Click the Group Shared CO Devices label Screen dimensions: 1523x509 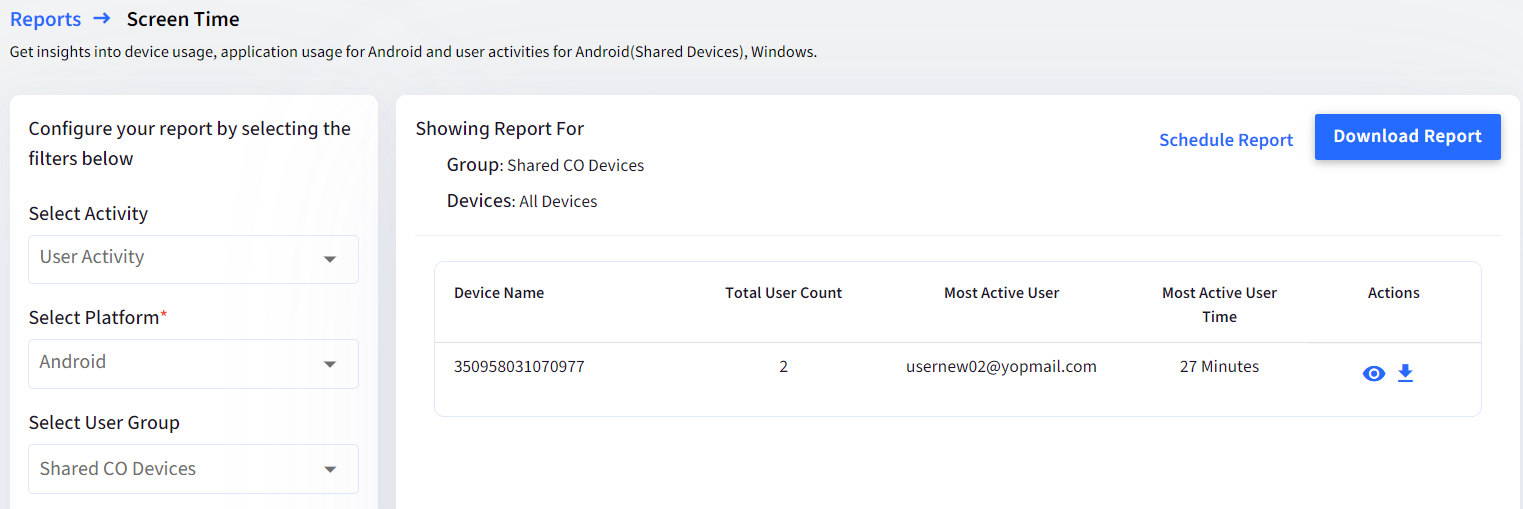[x=546, y=165]
